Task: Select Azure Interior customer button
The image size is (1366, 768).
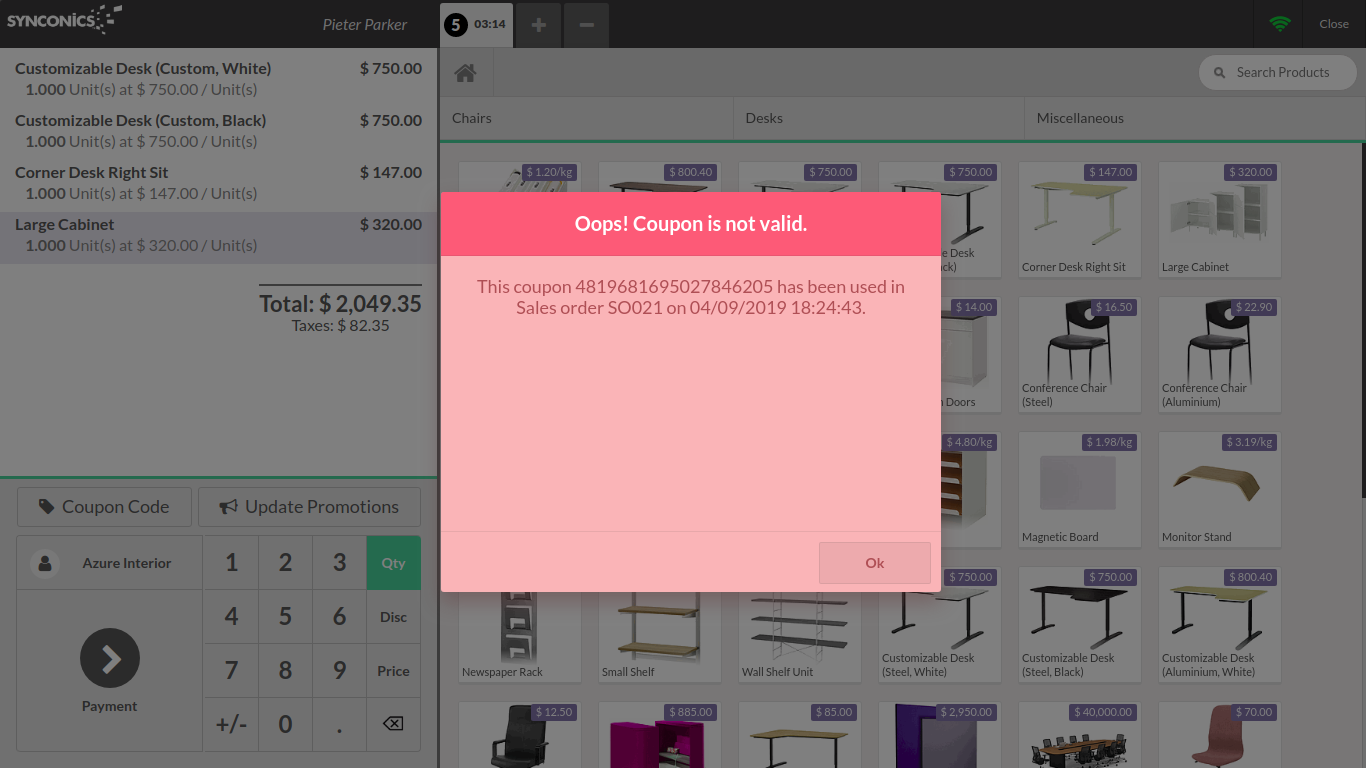Action: click(x=110, y=563)
